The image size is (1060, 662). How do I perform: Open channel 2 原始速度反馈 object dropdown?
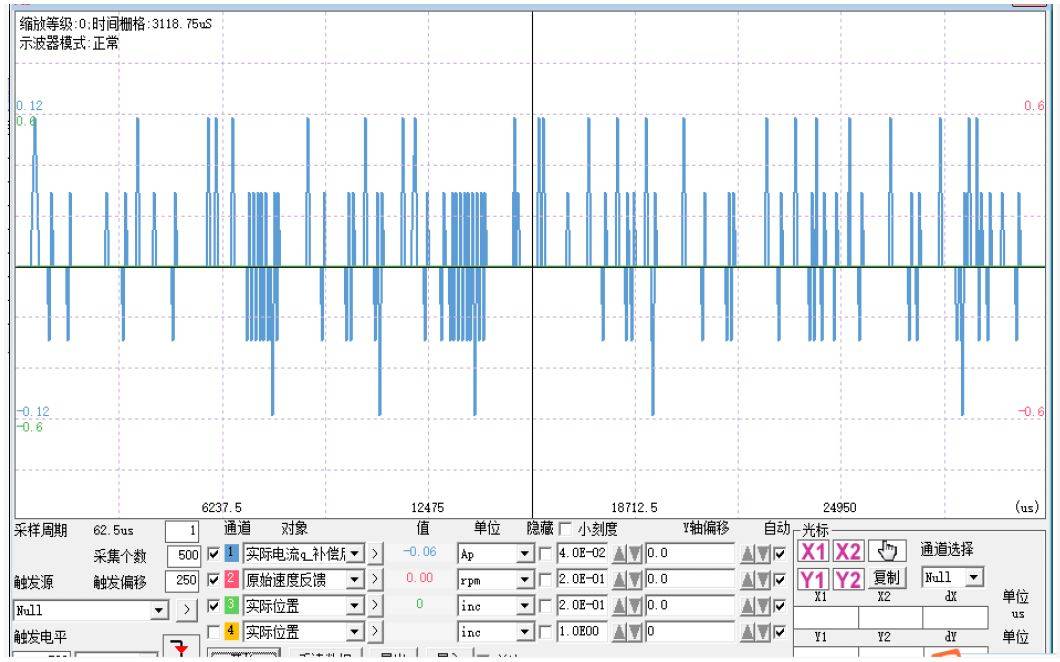click(352, 579)
